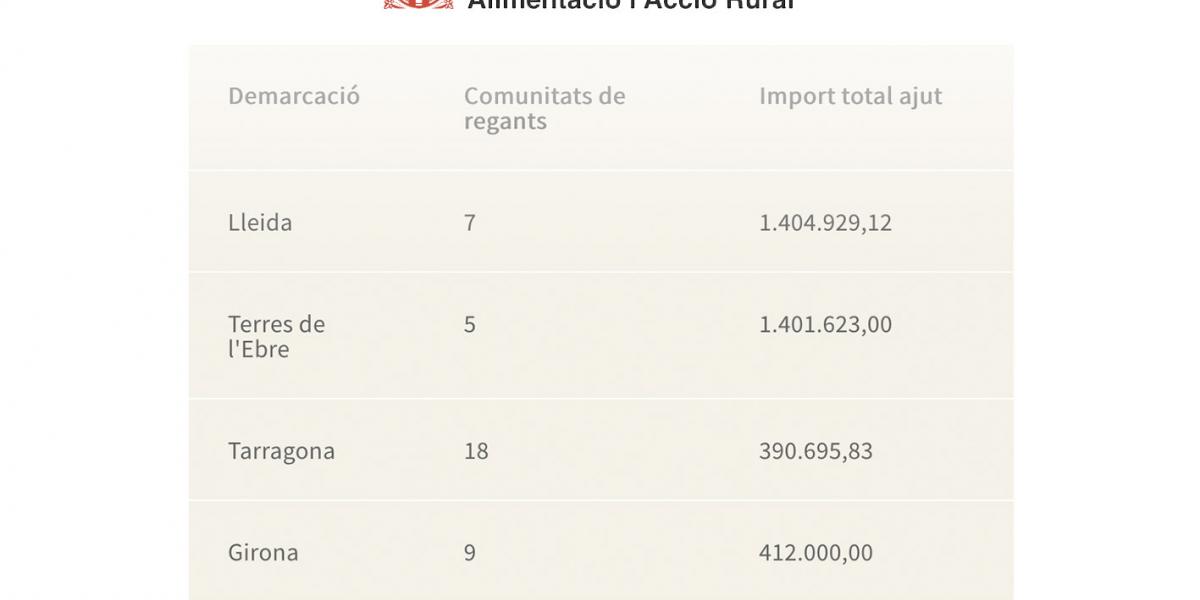Click the red emblem logo at top
The image size is (1200, 600).
(x=419, y=4)
